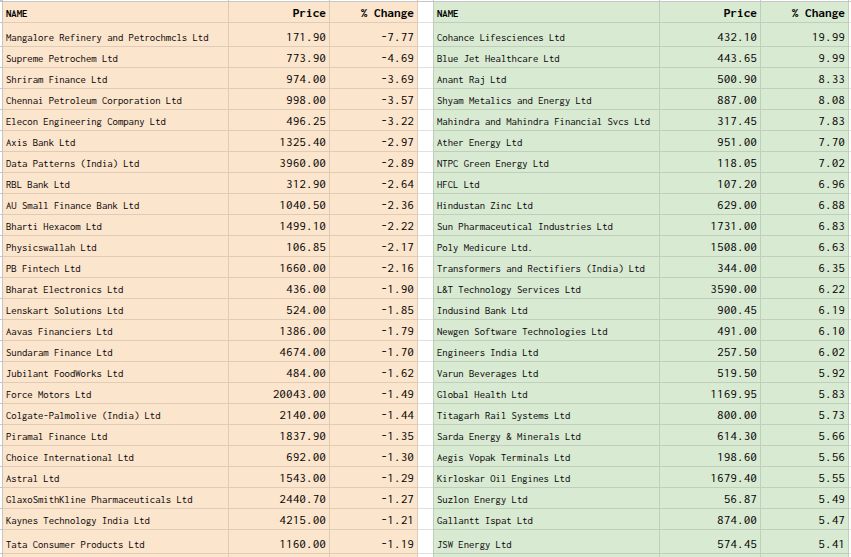Select Sarda Energy & Minerals Ltd
Image resolution: width=851 pixels, height=557 pixels.
tap(509, 436)
